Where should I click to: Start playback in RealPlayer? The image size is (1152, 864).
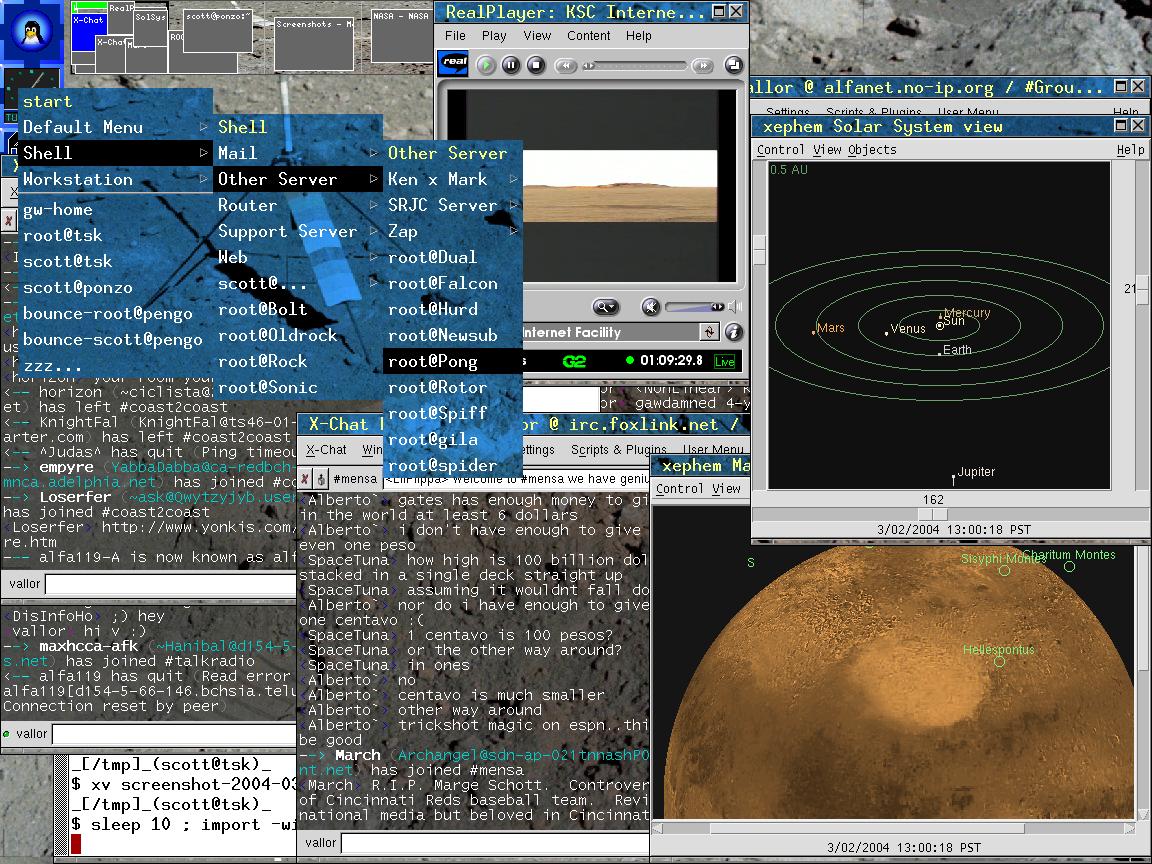tap(486, 65)
